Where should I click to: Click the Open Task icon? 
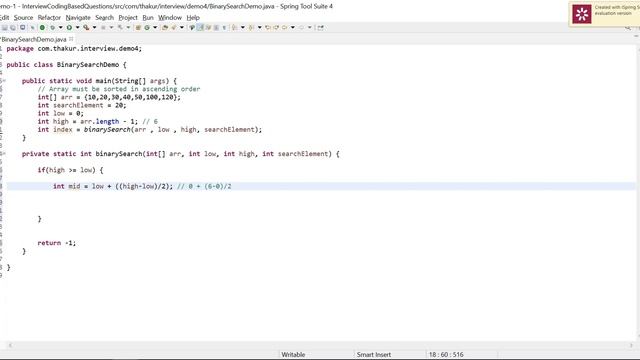tap(173, 27)
